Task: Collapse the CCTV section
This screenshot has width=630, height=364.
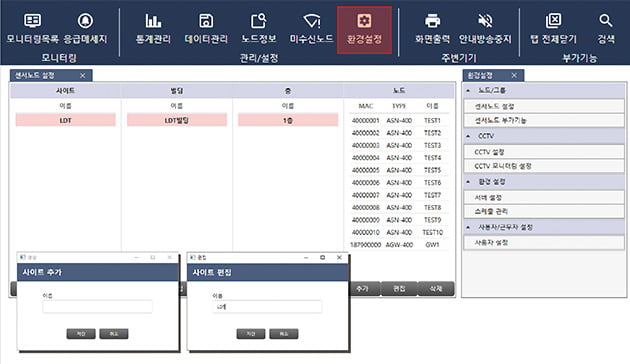Action: [x=468, y=136]
